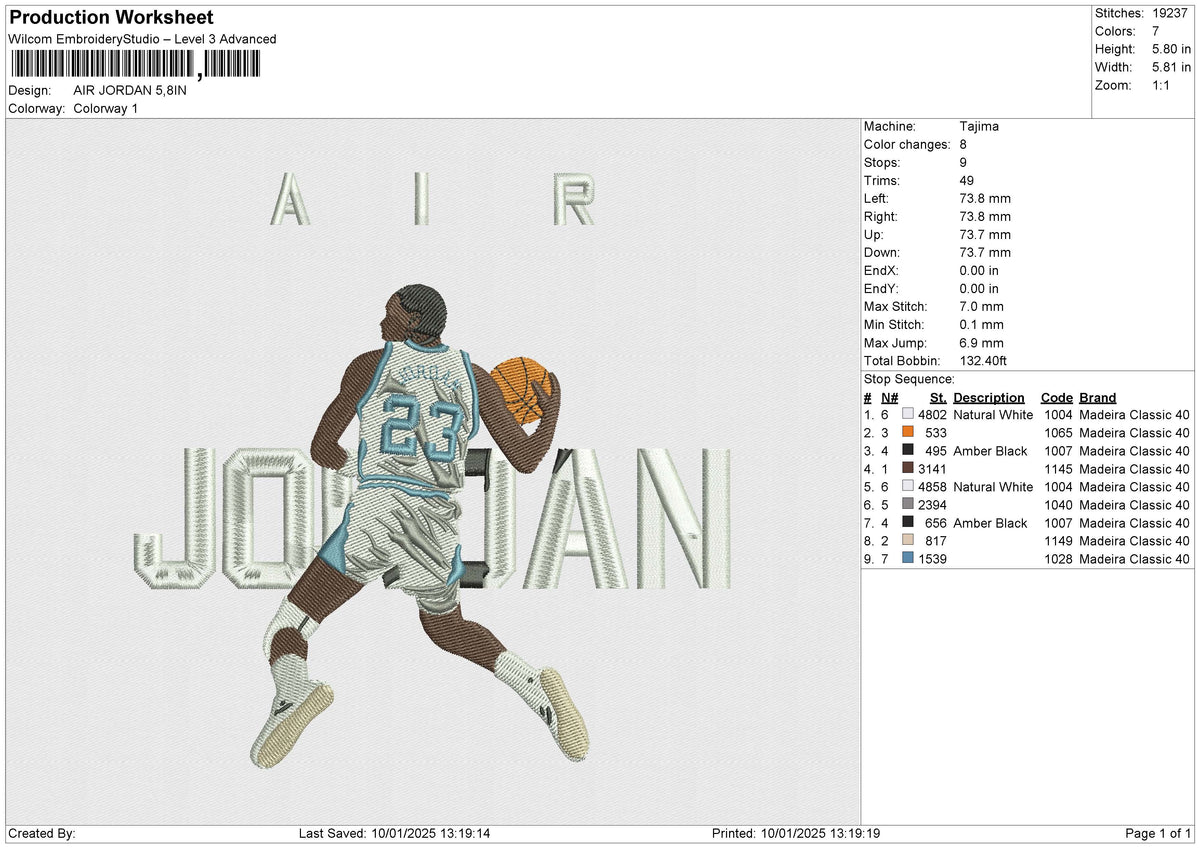The width and height of the screenshot is (1200, 848).
Task: Click the 'Created By:' footer label
Action: pyautogui.click(x=41, y=833)
